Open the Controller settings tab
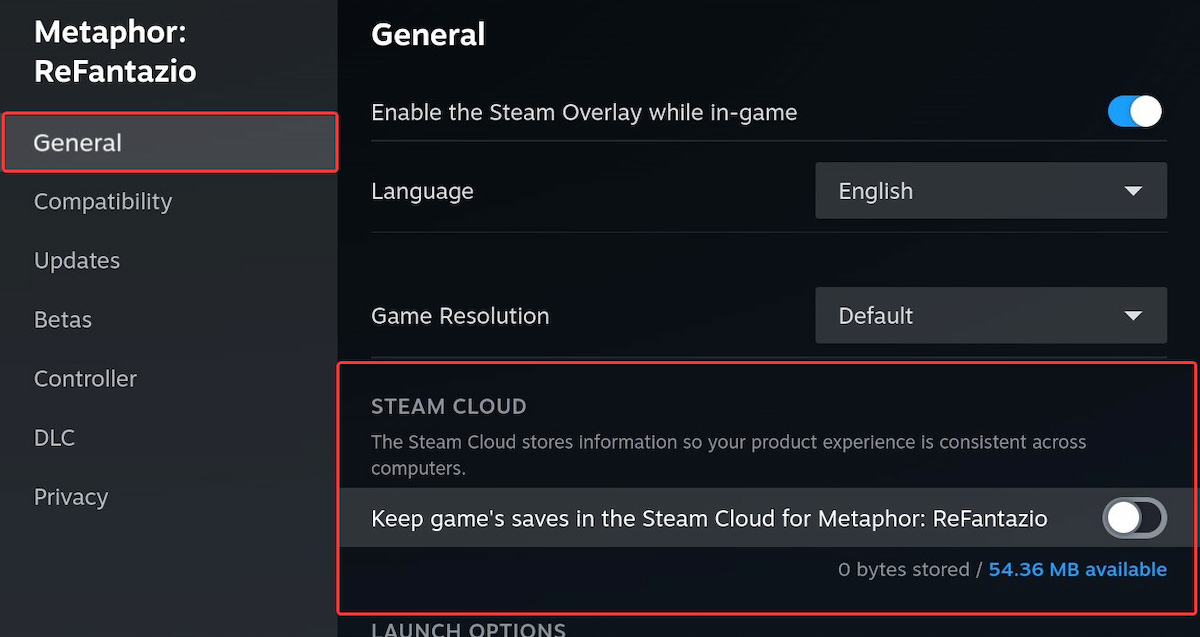The width and height of the screenshot is (1200, 637). pos(85,379)
